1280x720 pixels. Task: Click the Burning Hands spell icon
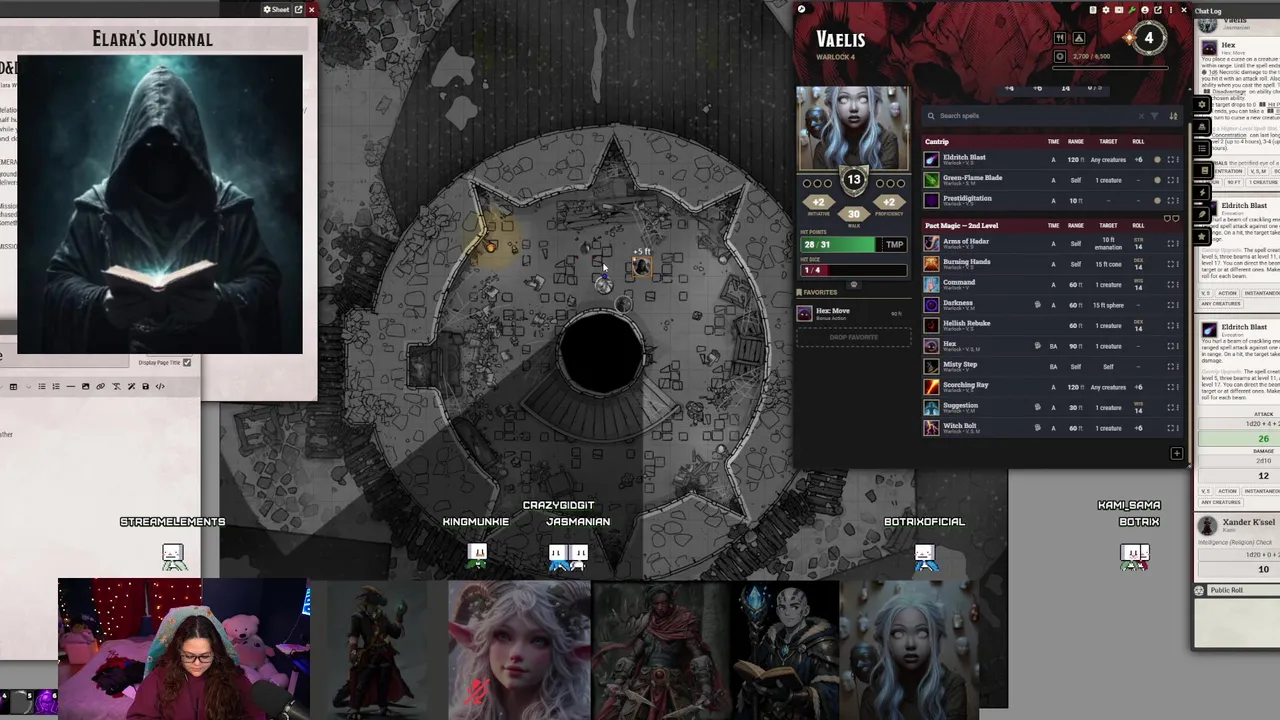pos(931,264)
